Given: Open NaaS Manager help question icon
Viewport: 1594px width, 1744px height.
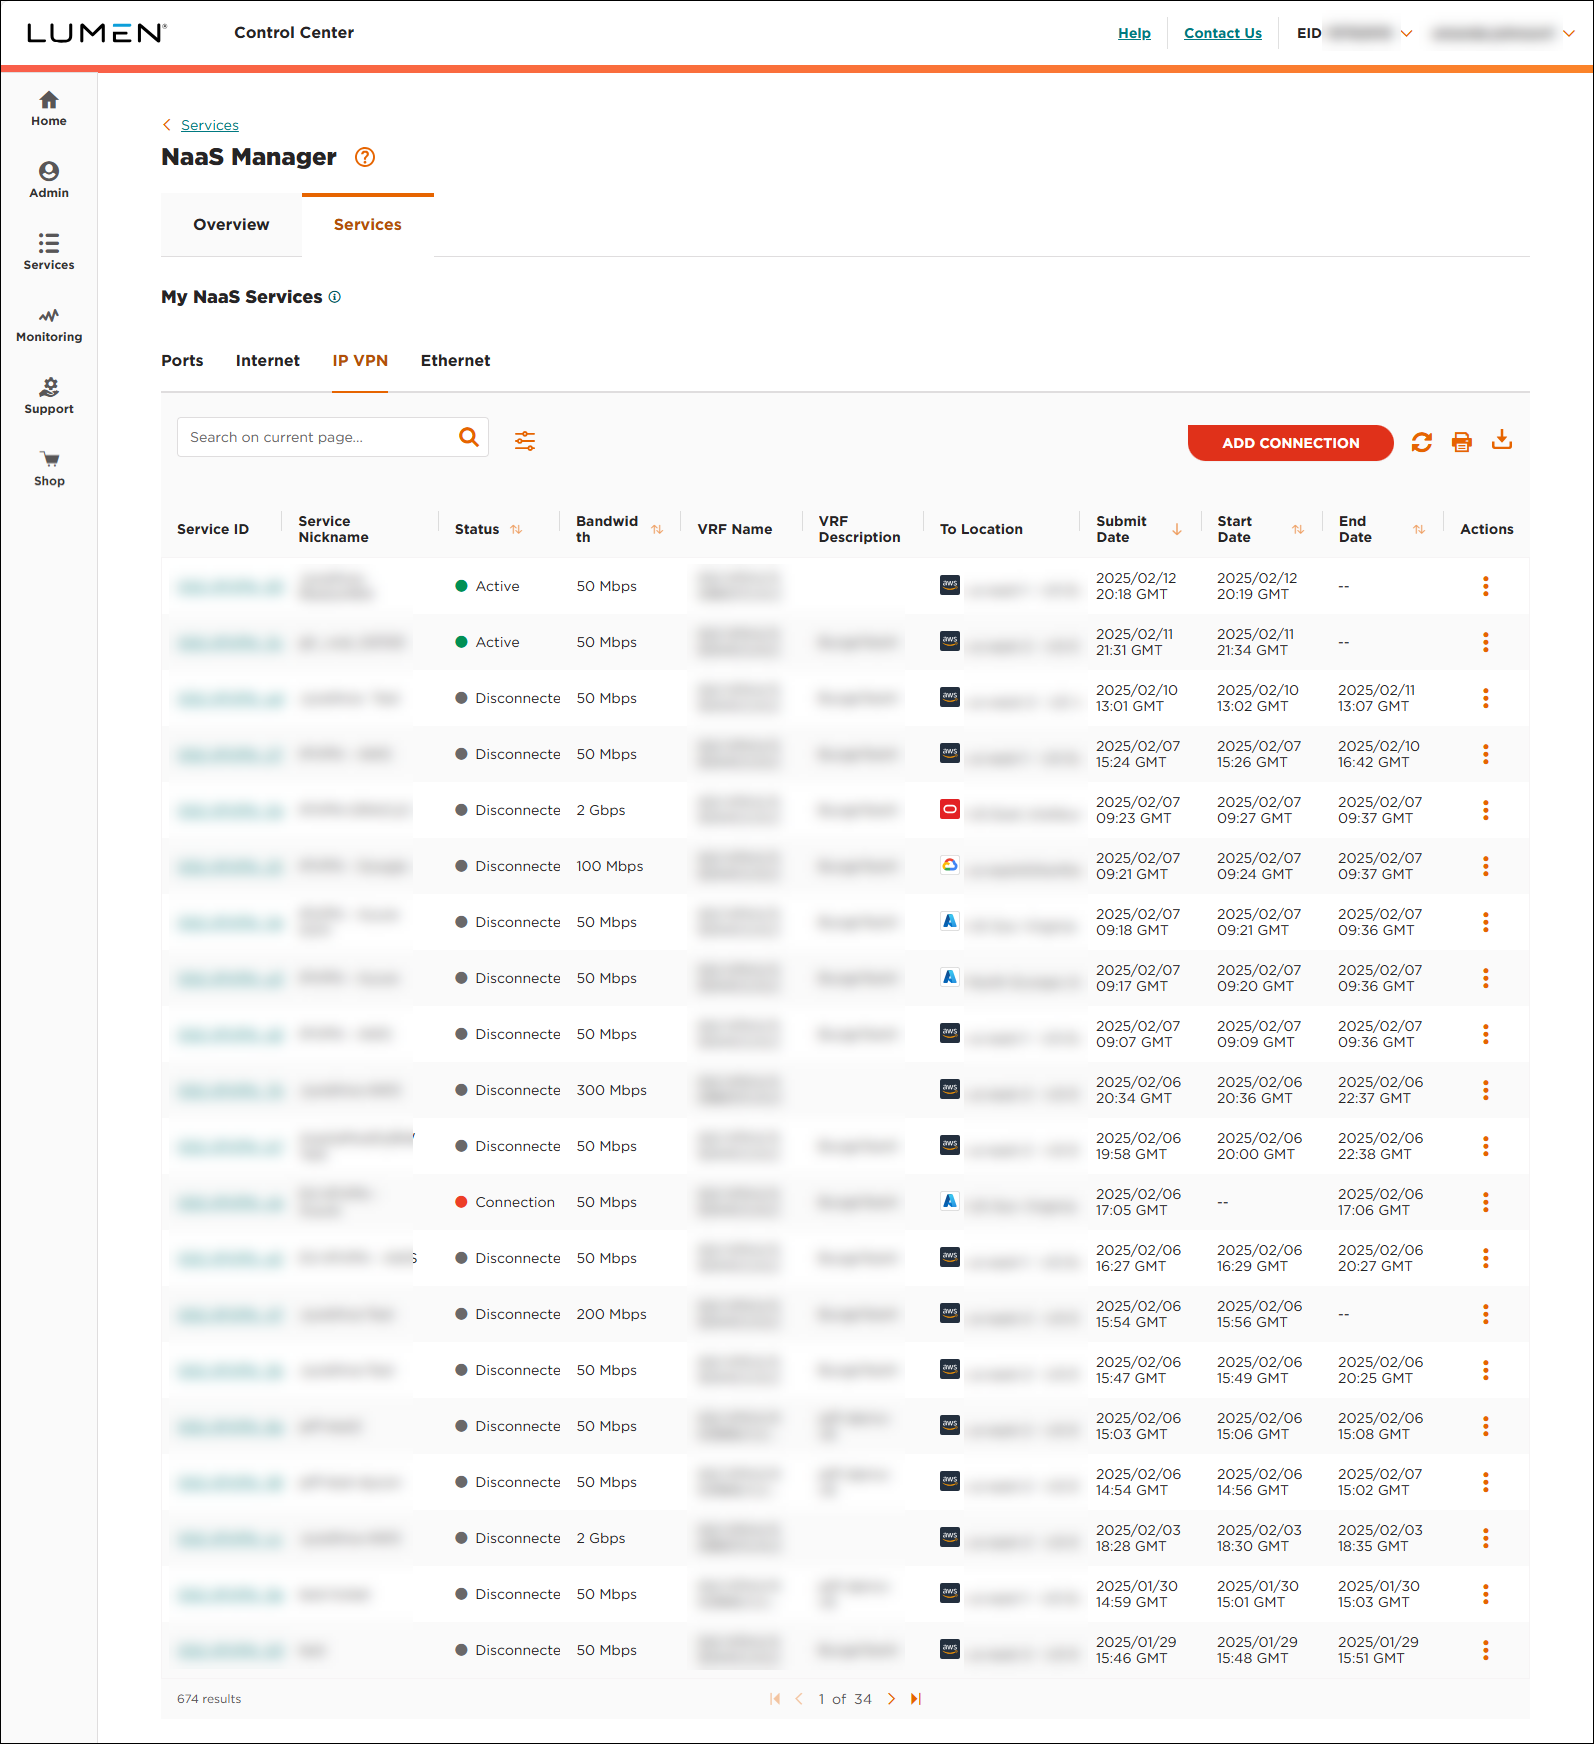Looking at the screenshot, I should click(365, 157).
